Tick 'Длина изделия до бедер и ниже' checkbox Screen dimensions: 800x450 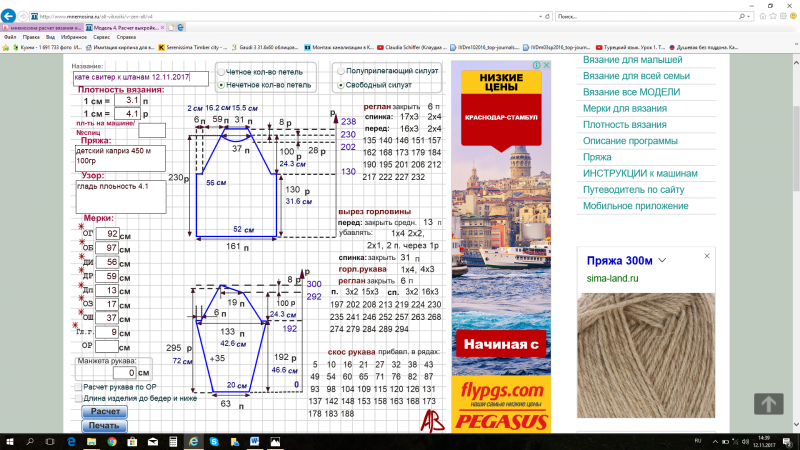(79, 398)
